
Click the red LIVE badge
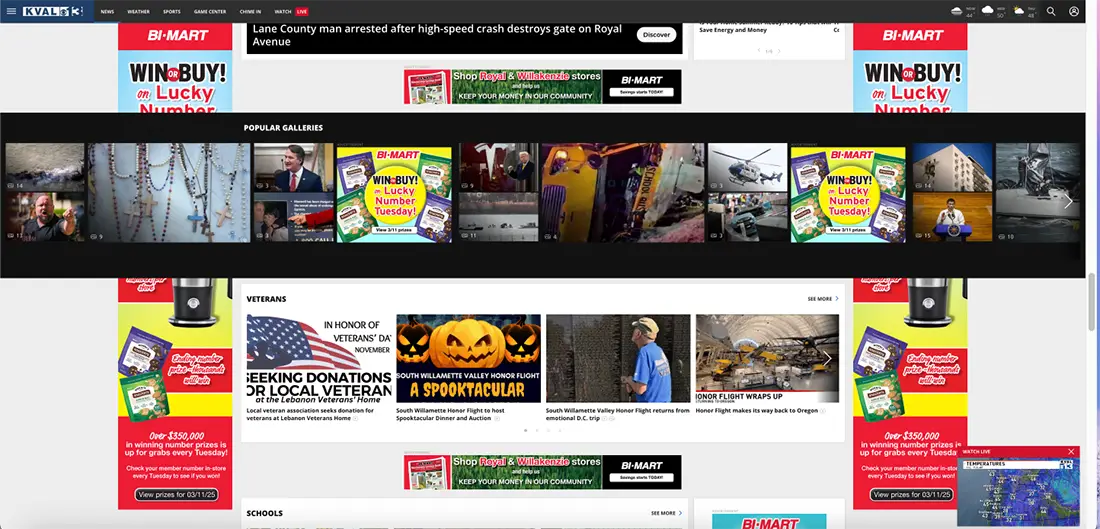pos(302,11)
